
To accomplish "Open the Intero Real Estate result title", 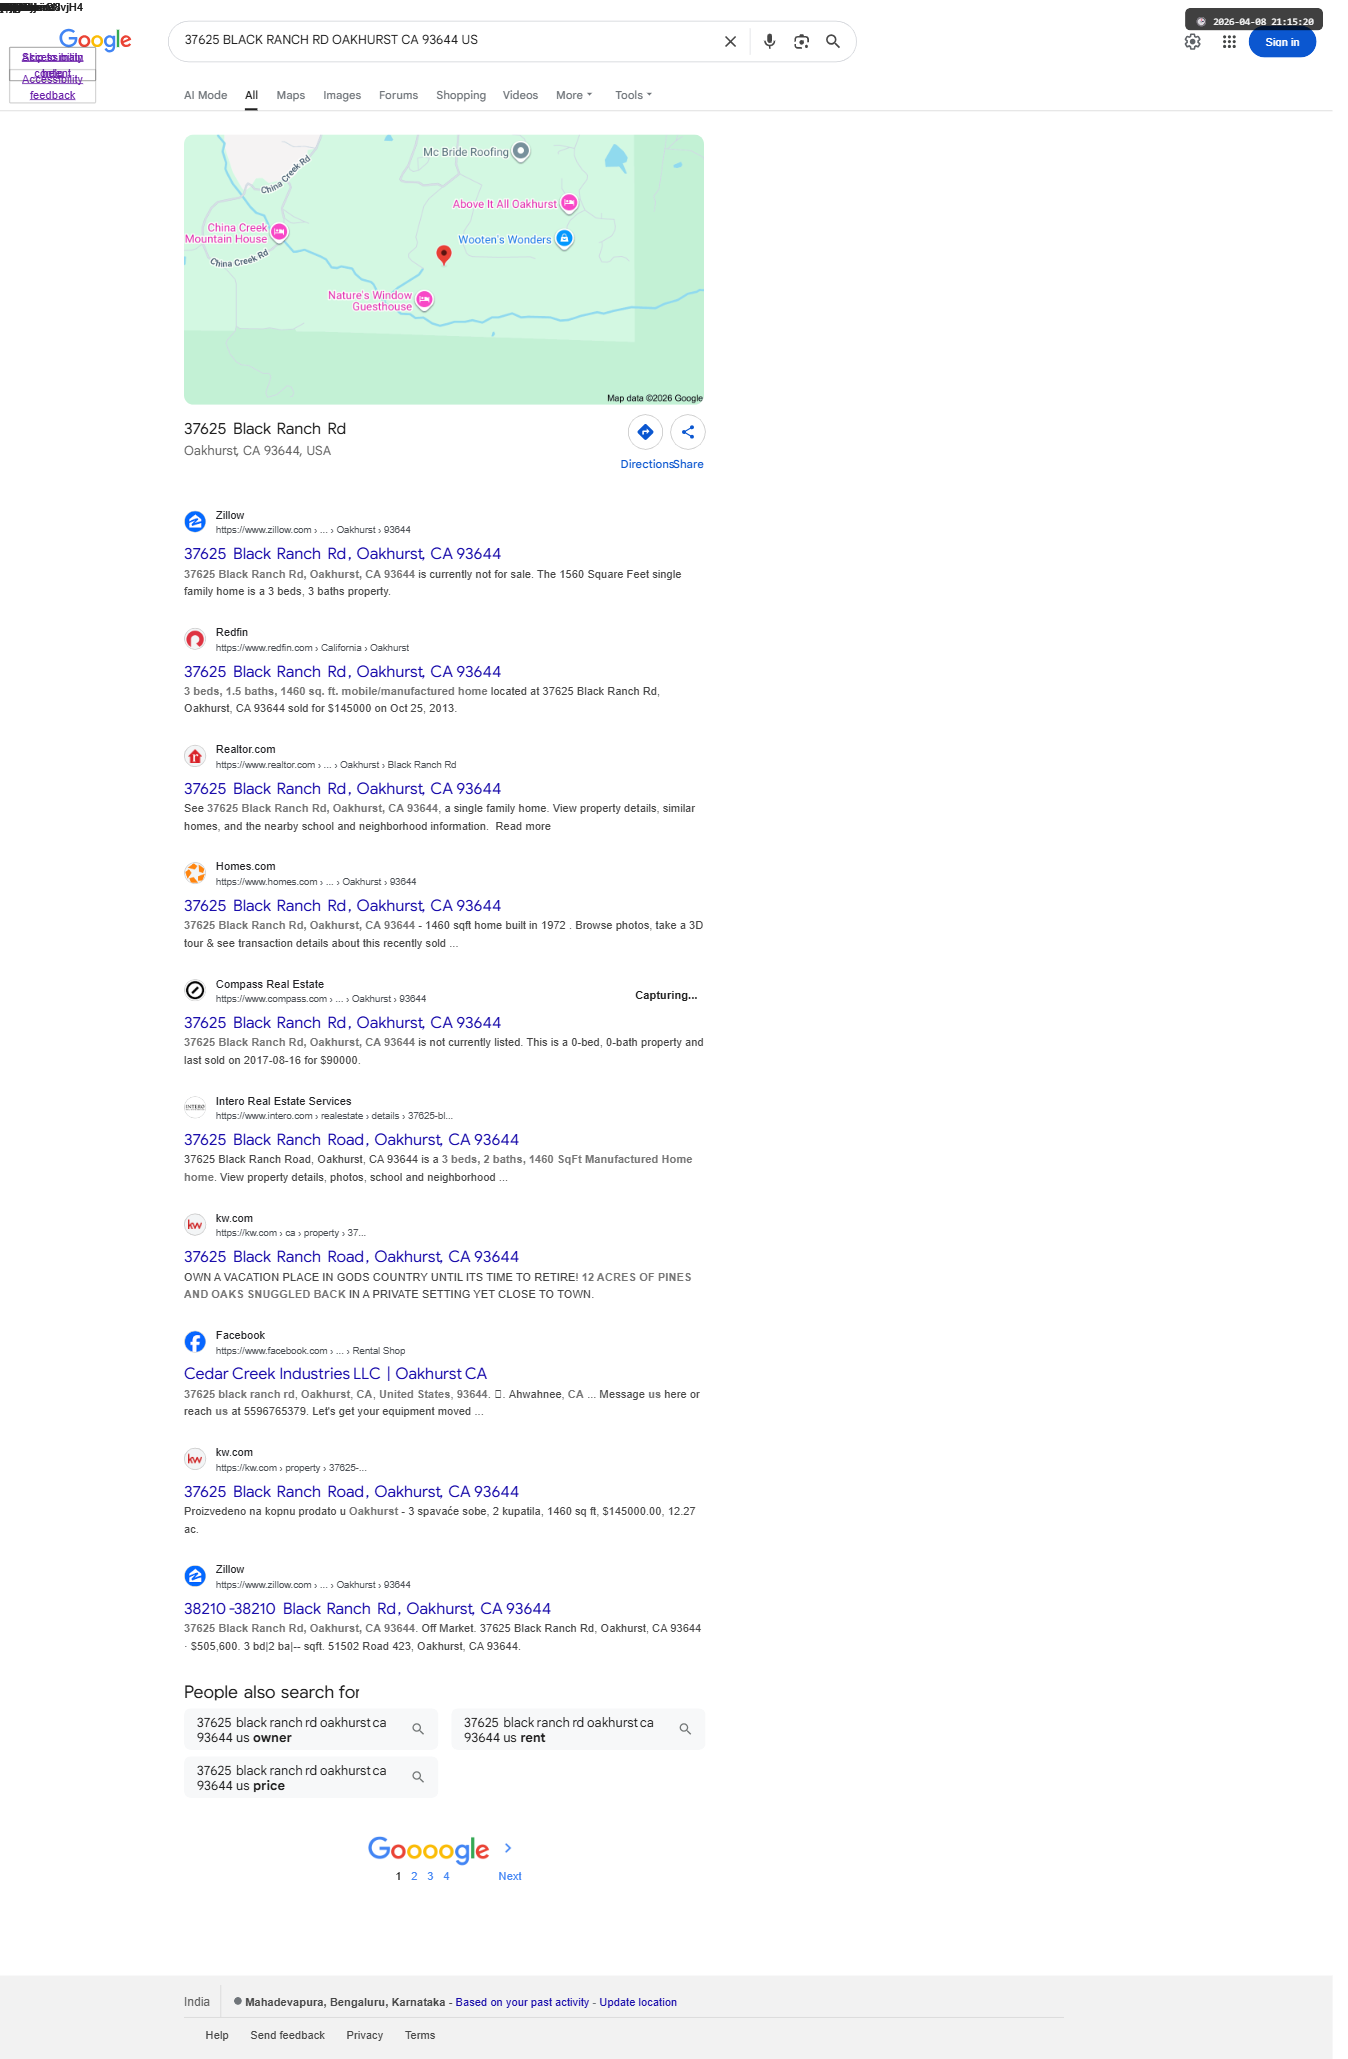I will 351,1139.
